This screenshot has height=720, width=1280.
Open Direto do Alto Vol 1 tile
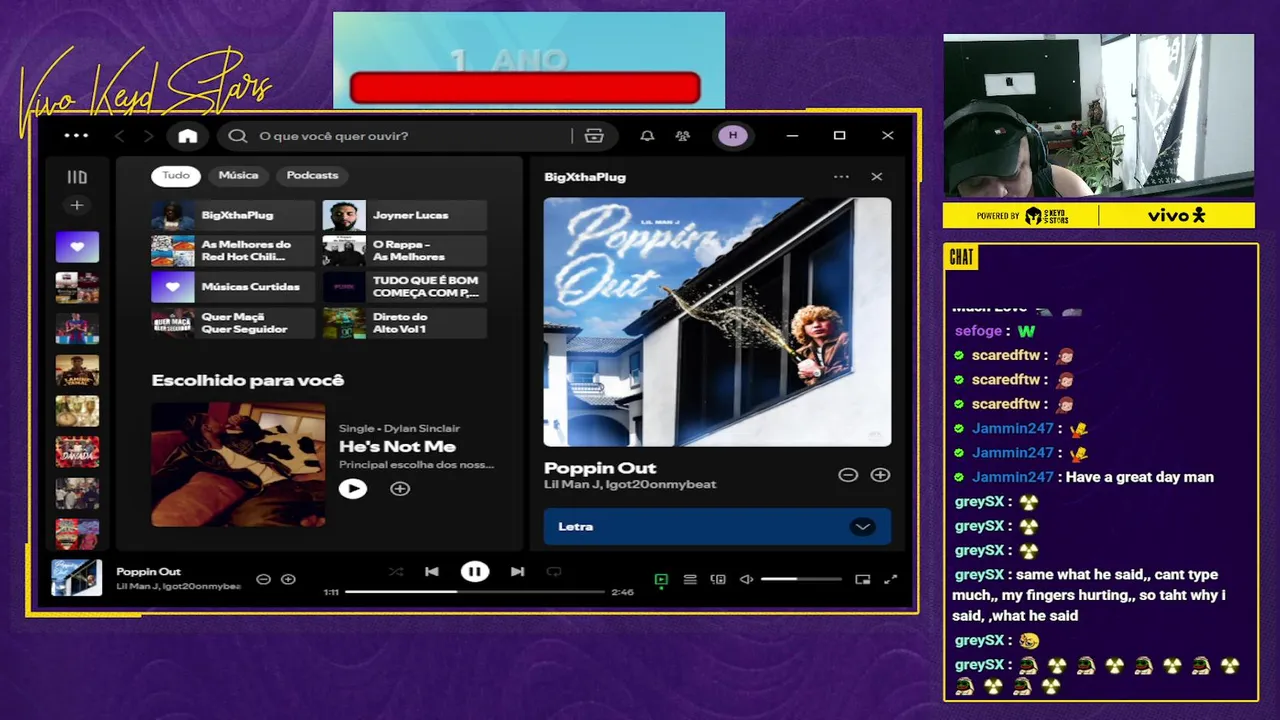[x=404, y=323]
